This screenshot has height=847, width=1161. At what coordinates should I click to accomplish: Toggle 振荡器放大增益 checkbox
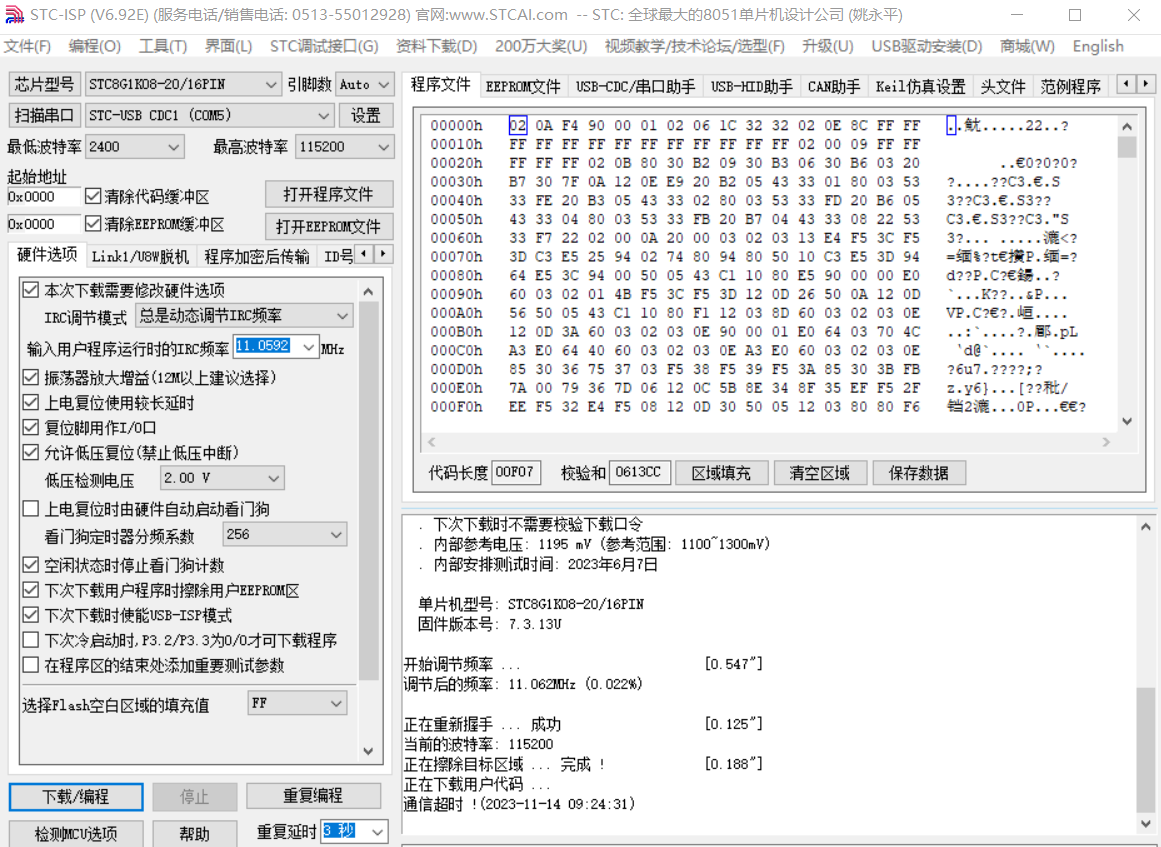tap(30, 378)
